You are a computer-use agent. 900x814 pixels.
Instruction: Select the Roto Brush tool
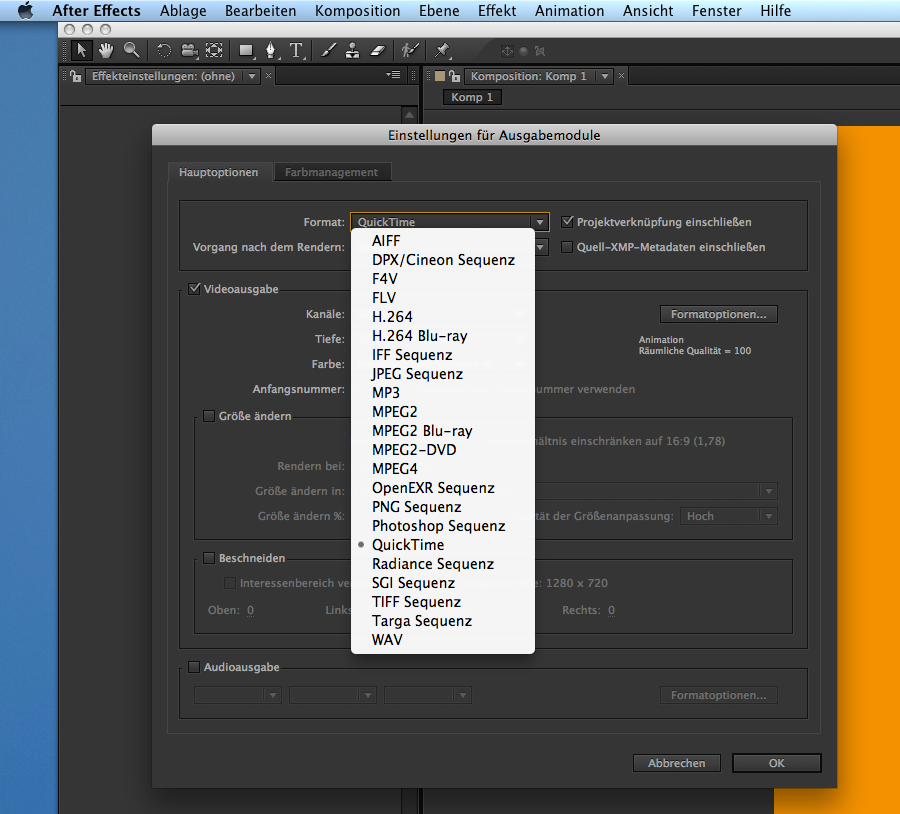[409, 51]
